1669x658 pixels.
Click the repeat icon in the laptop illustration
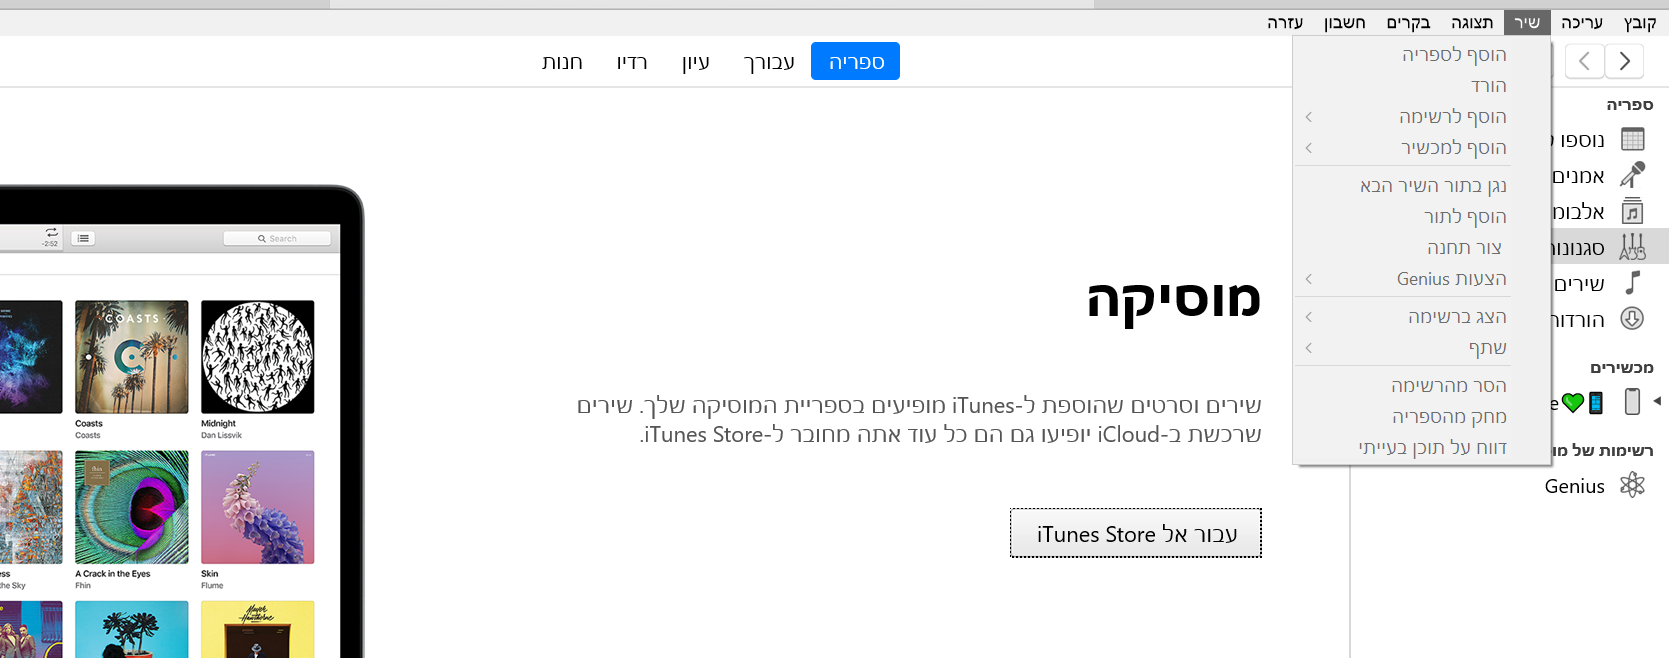coord(51,232)
